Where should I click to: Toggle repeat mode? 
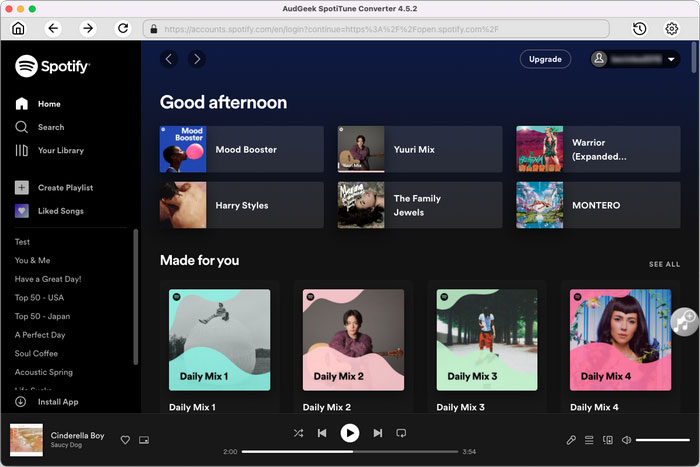[x=401, y=433]
